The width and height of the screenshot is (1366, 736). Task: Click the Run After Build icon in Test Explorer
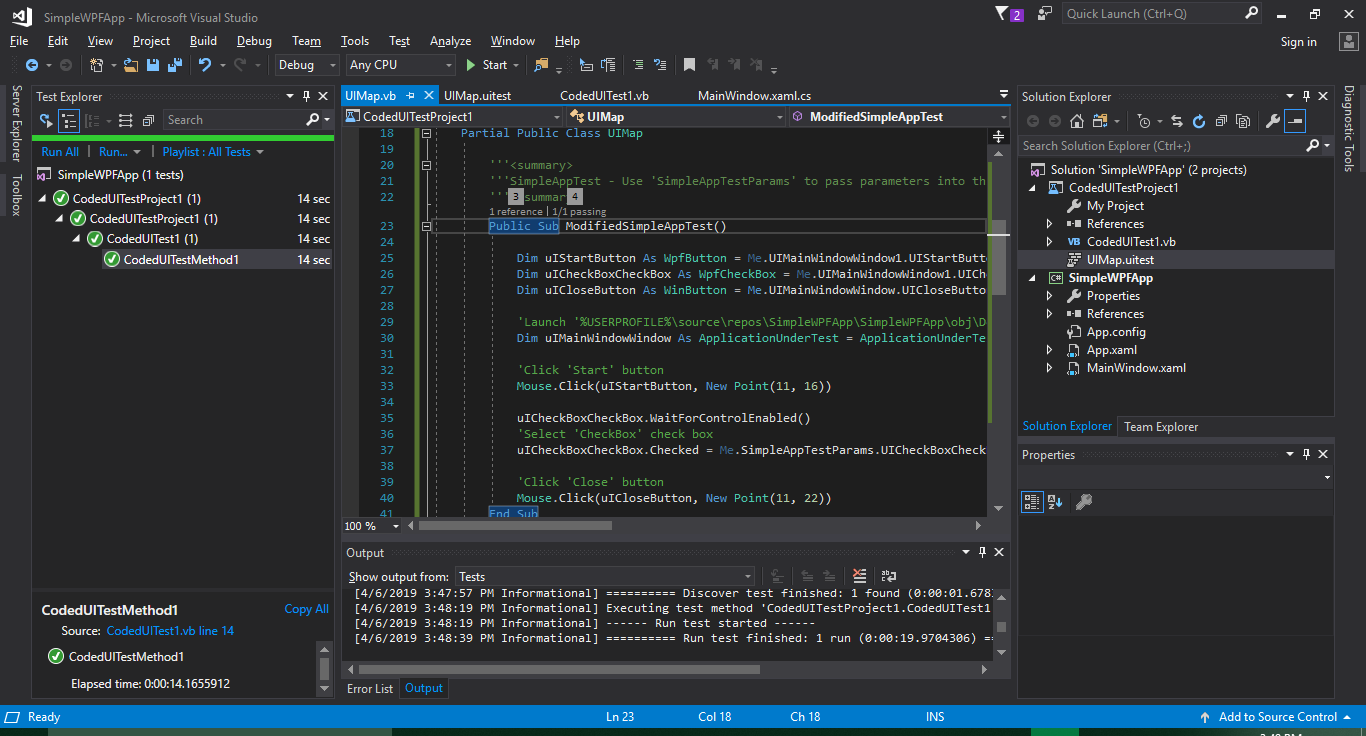[x=46, y=120]
